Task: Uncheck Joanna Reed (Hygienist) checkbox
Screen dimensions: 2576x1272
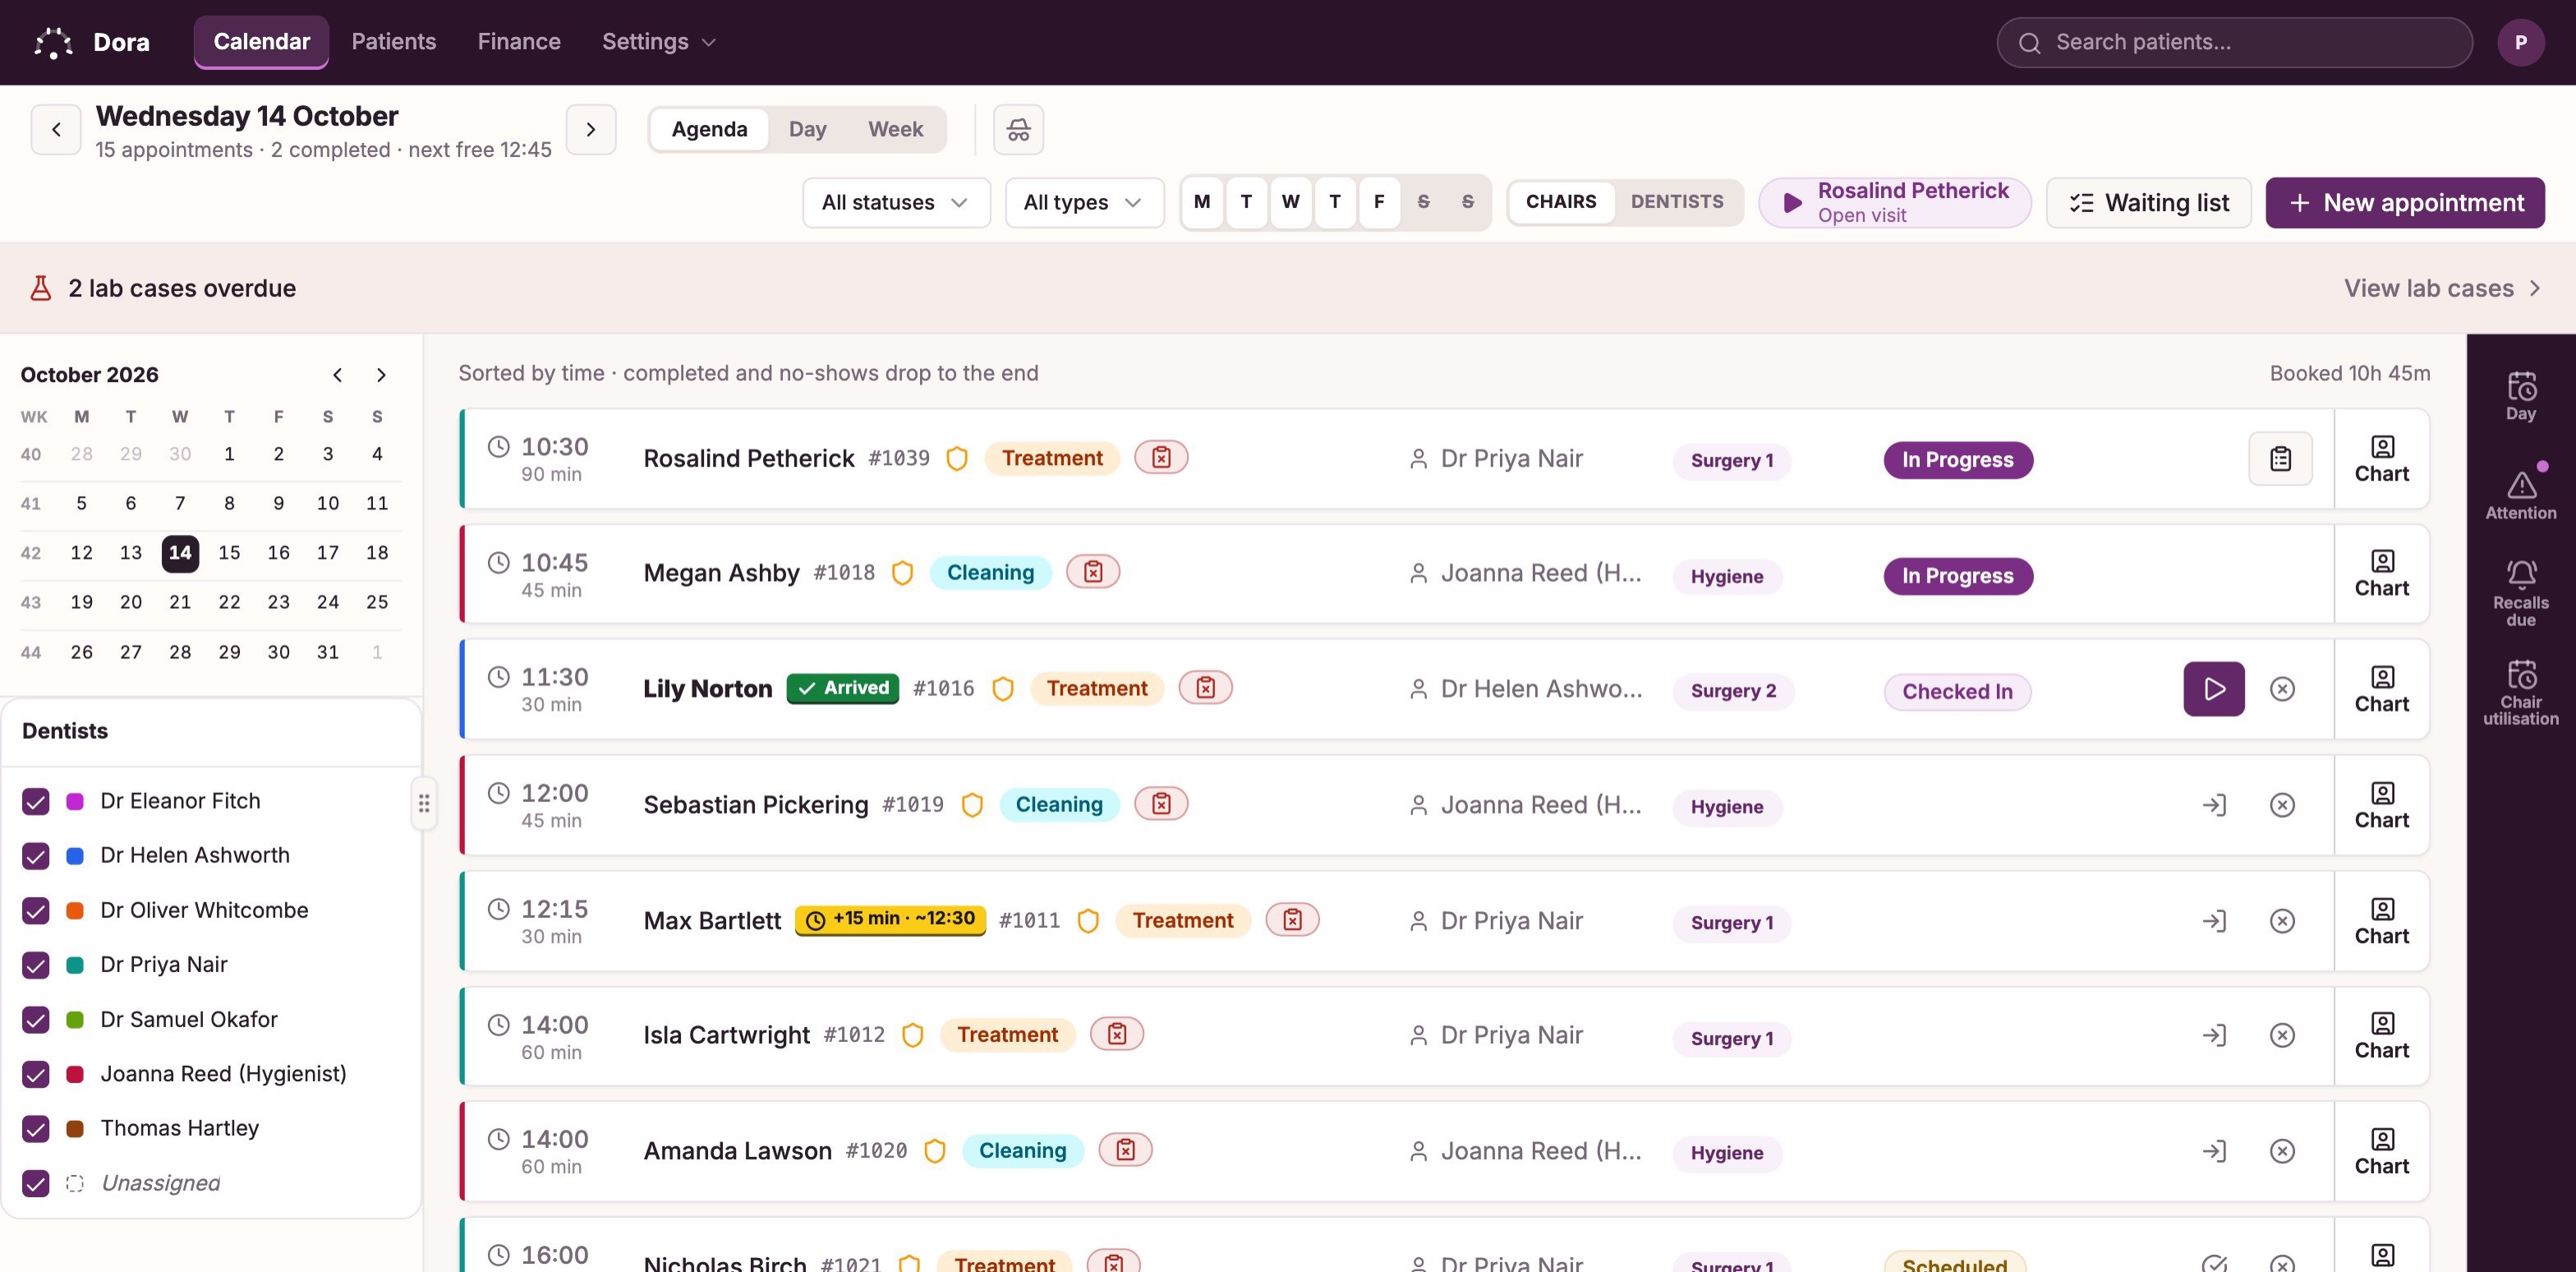Action: (x=36, y=1074)
